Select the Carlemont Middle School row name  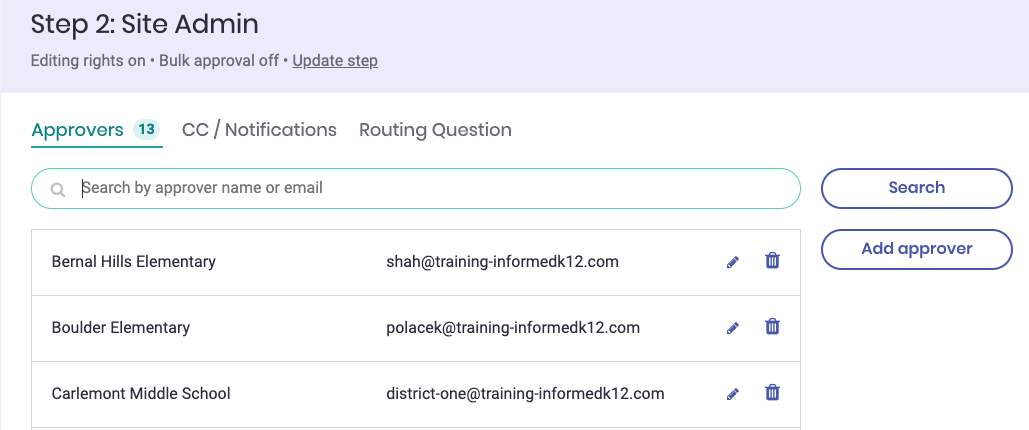click(141, 394)
